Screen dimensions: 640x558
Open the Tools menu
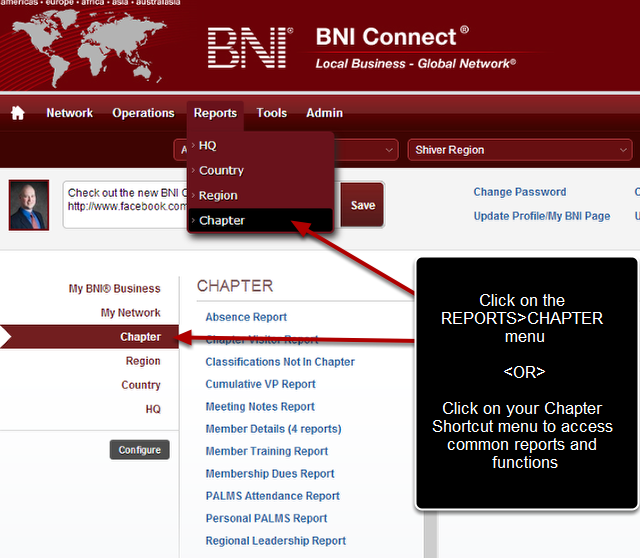click(271, 113)
